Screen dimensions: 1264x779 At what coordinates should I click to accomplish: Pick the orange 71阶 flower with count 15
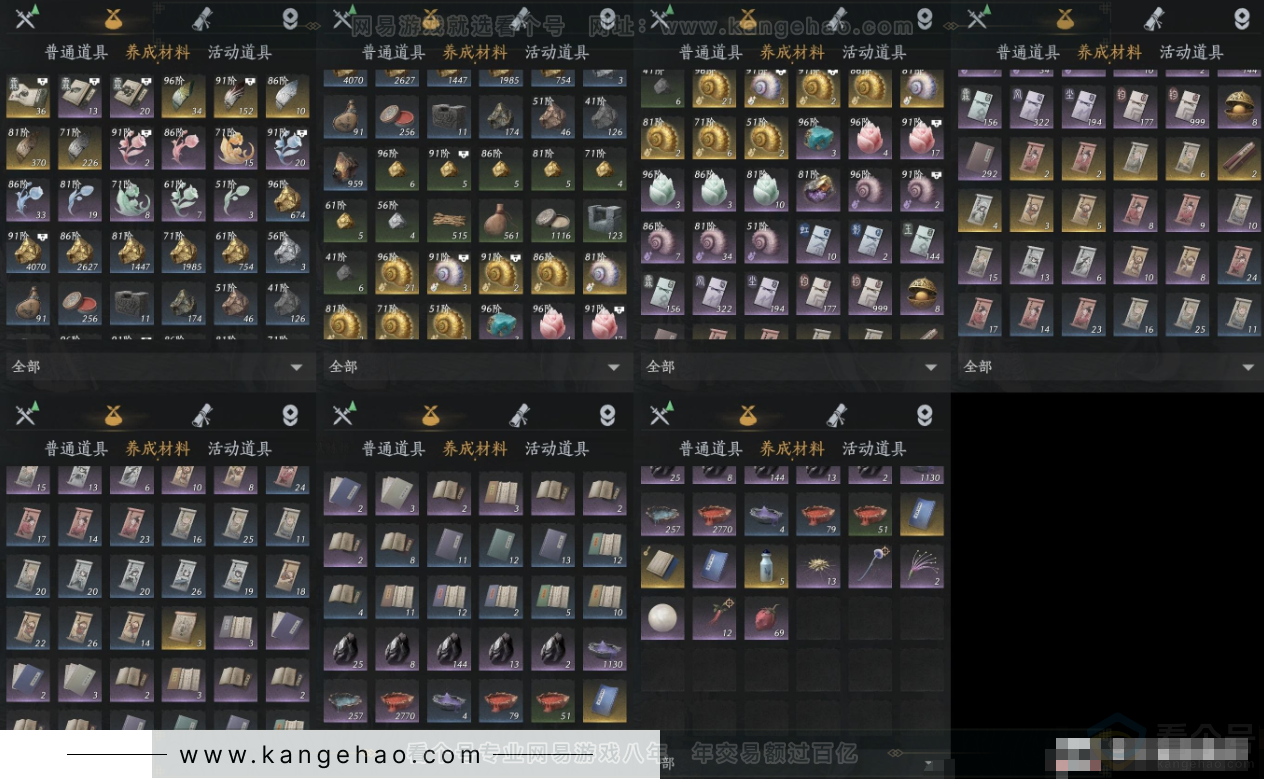pyautogui.click(x=235, y=148)
